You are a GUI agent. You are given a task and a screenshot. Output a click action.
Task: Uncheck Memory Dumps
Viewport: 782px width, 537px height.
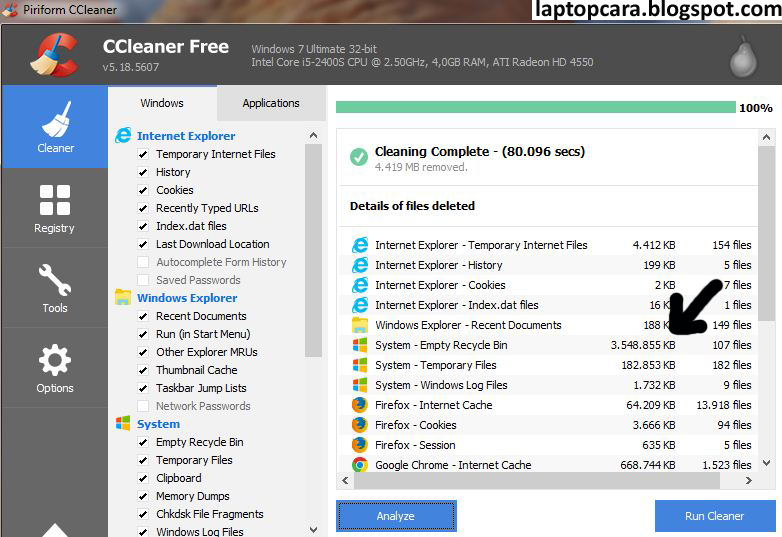(143, 496)
